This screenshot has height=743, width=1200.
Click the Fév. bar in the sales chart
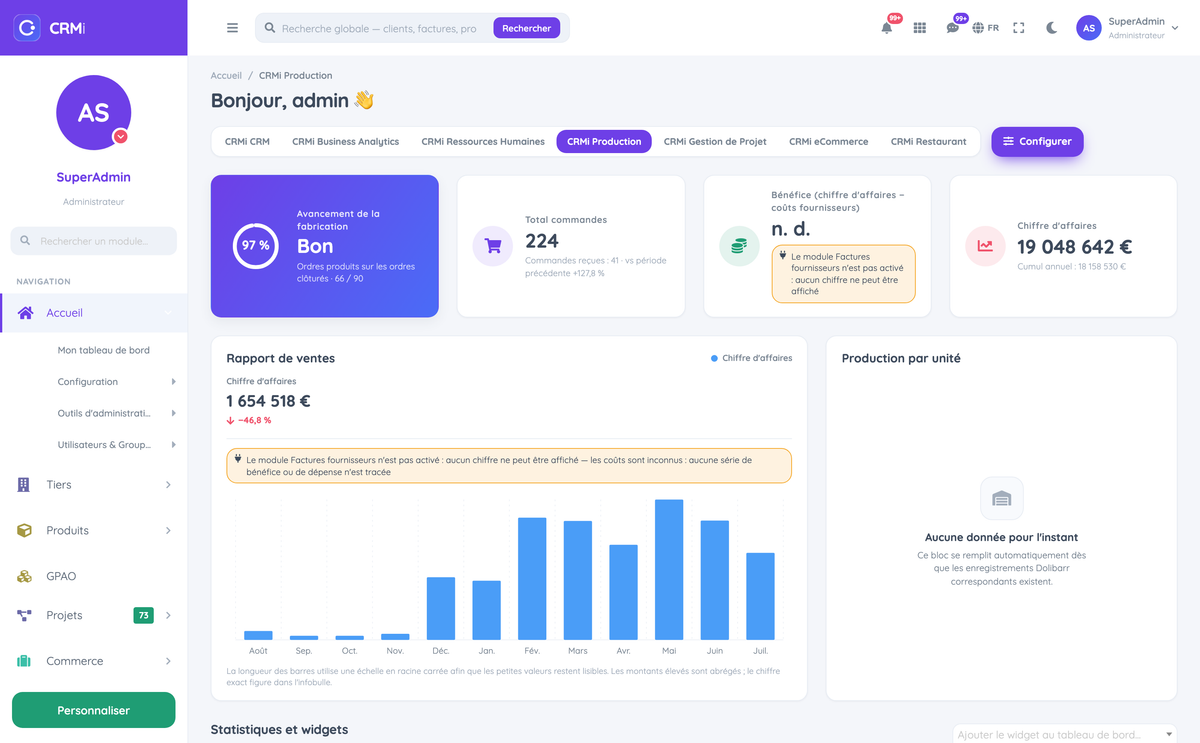coord(532,579)
